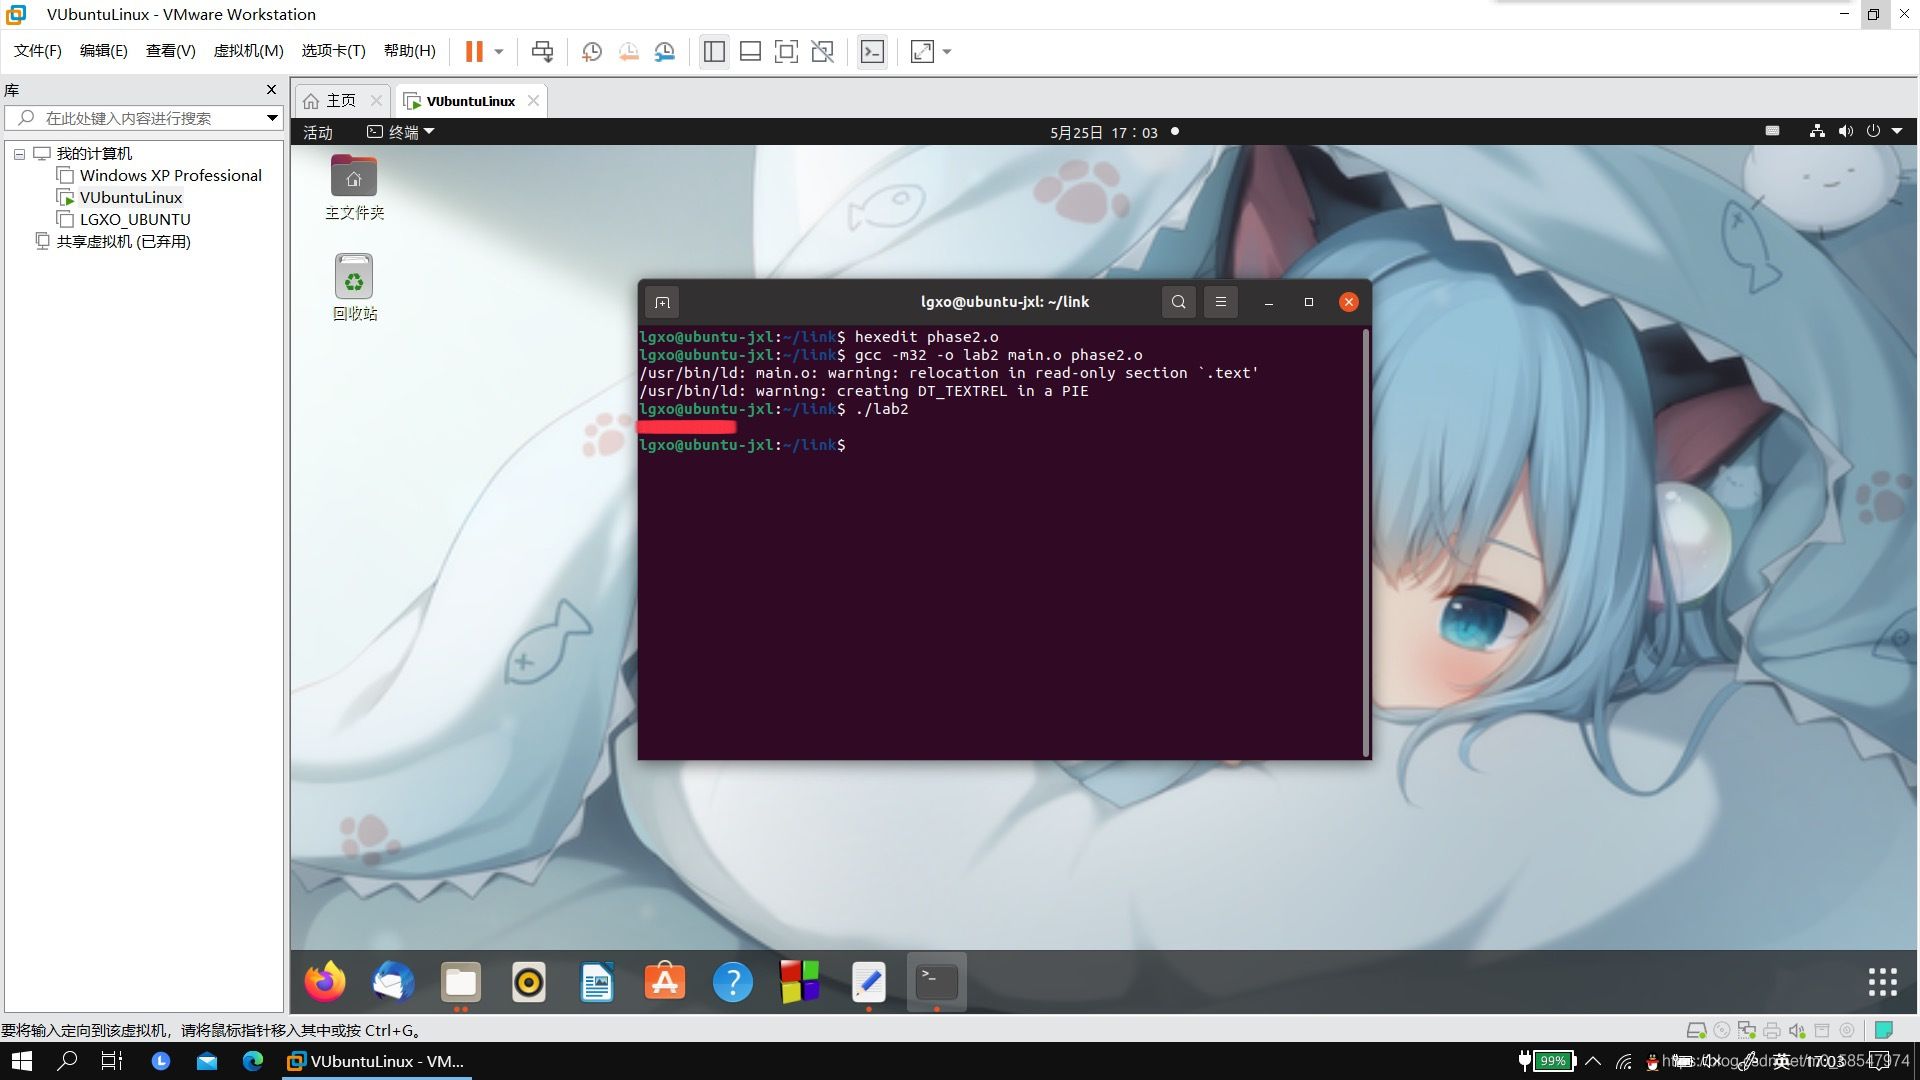Viewport: 1920px width, 1080px height.
Task: Enter full screen mode
Action: (786, 51)
